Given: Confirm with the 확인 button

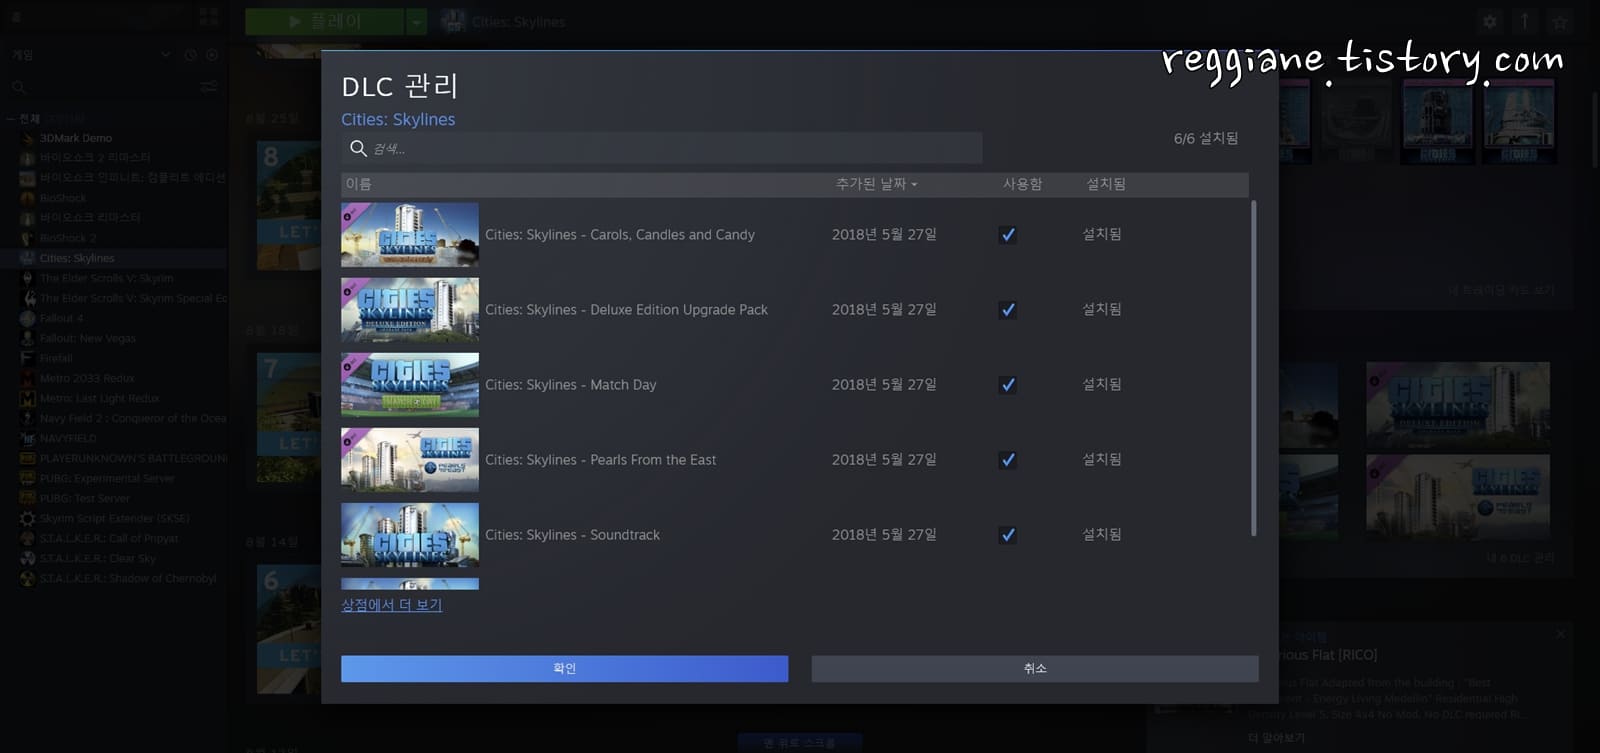Looking at the screenshot, I should [564, 669].
